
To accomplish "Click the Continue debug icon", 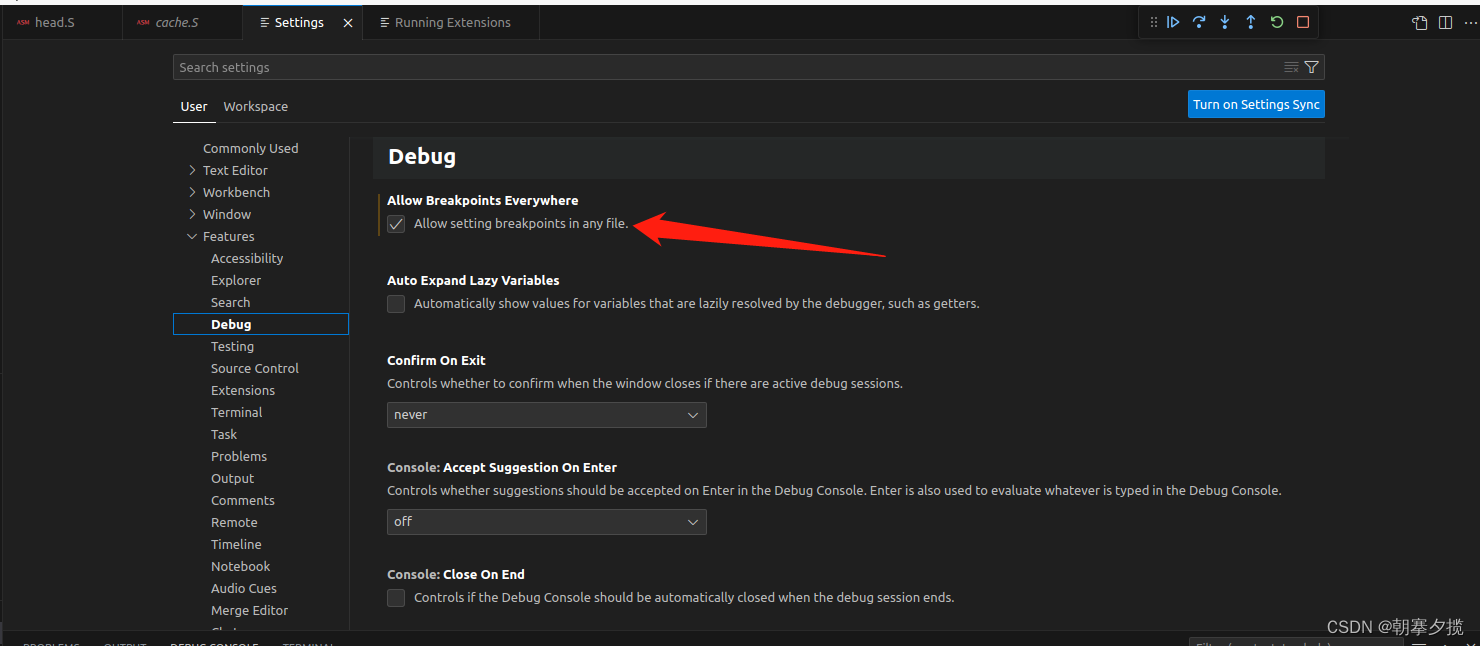I will point(1173,21).
